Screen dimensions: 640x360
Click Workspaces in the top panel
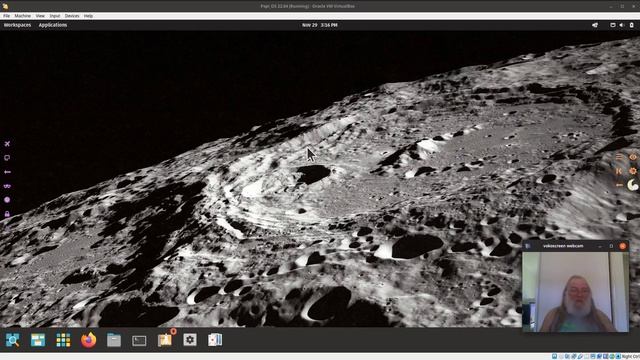click(x=17, y=25)
